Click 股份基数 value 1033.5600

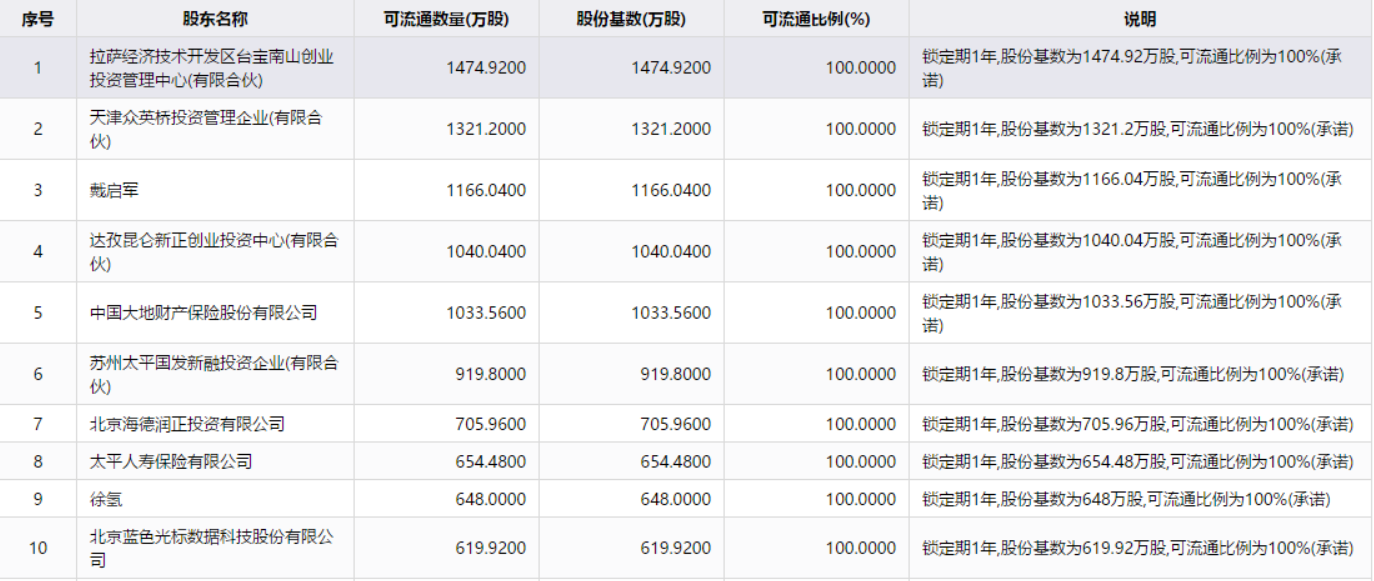point(671,313)
